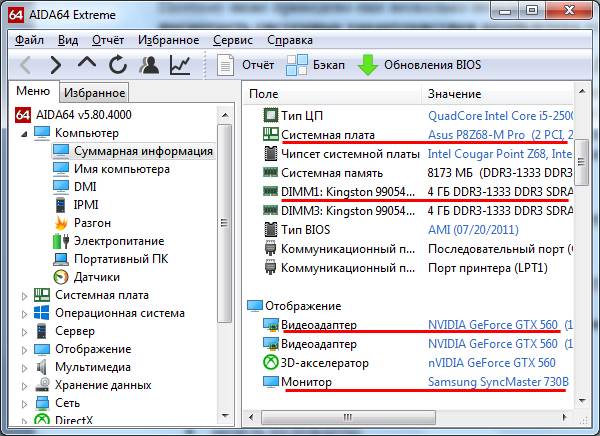Click the Отчёт toolbar button
This screenshot has height=436, width=600.
coord(227,66)
